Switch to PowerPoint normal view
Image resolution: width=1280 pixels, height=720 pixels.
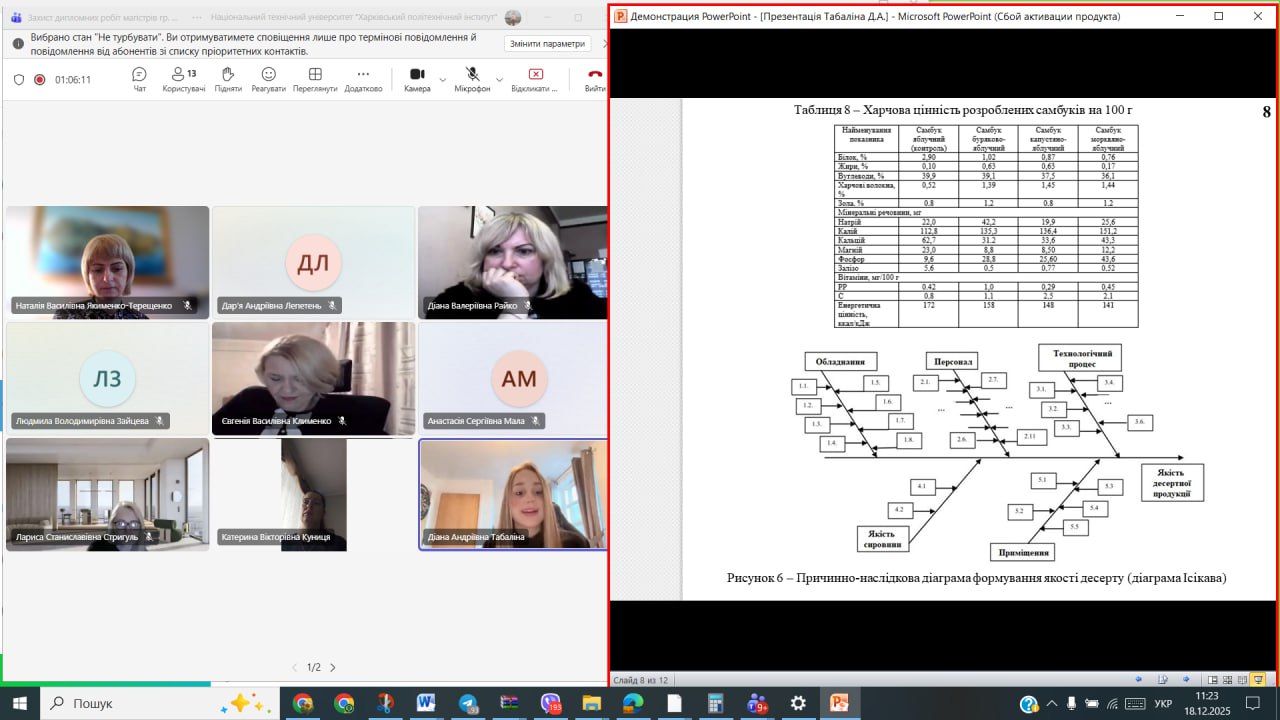click(x=1213, y=680)
